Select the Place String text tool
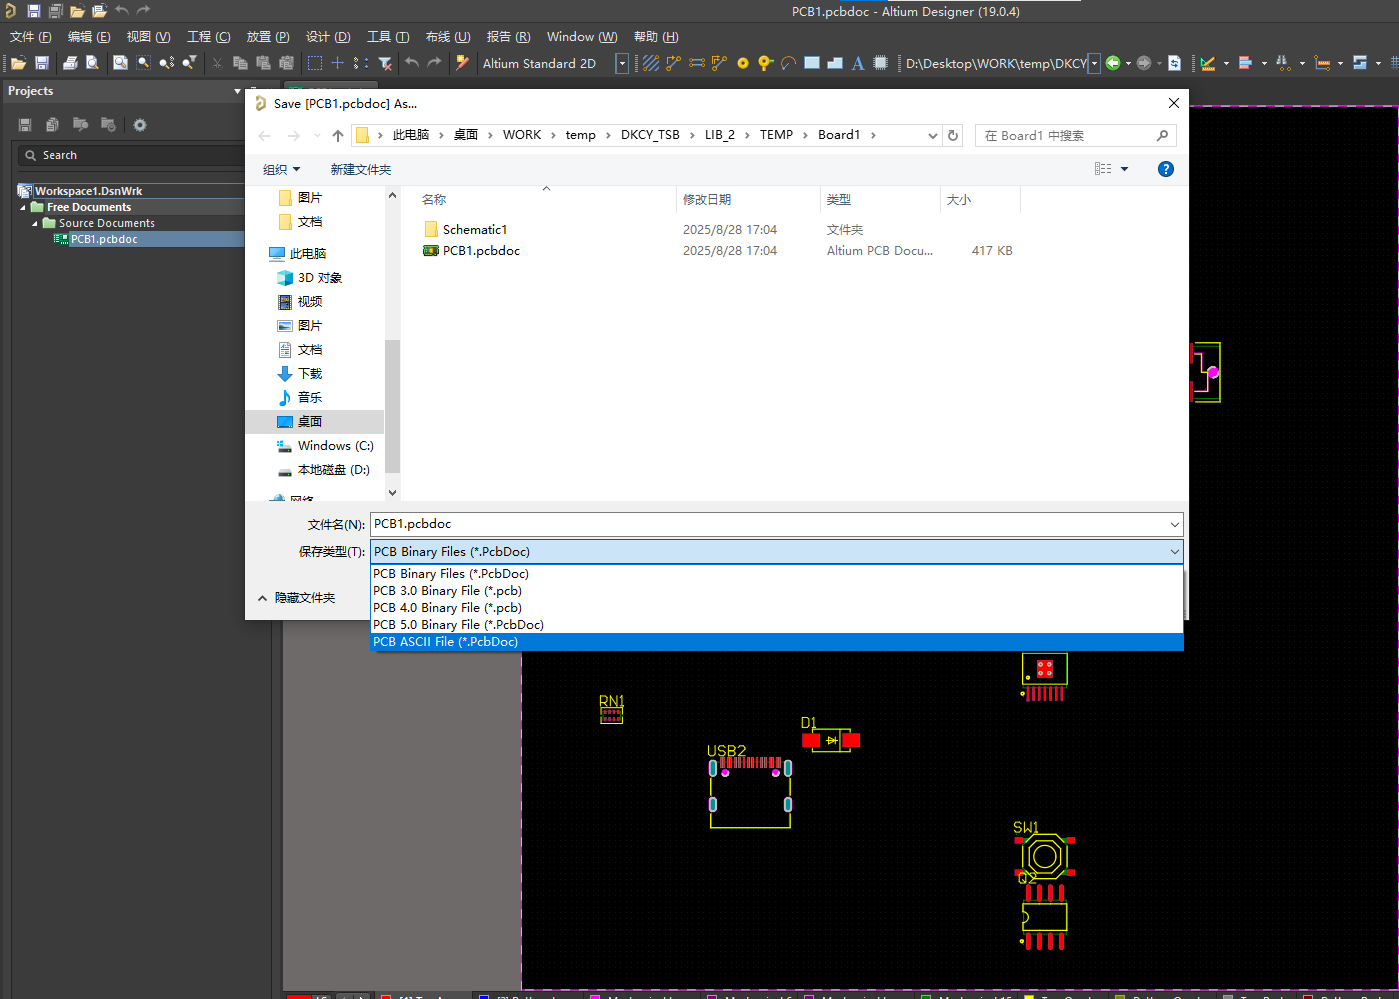This screenshot has height=999, width=1399. [858, 63]
